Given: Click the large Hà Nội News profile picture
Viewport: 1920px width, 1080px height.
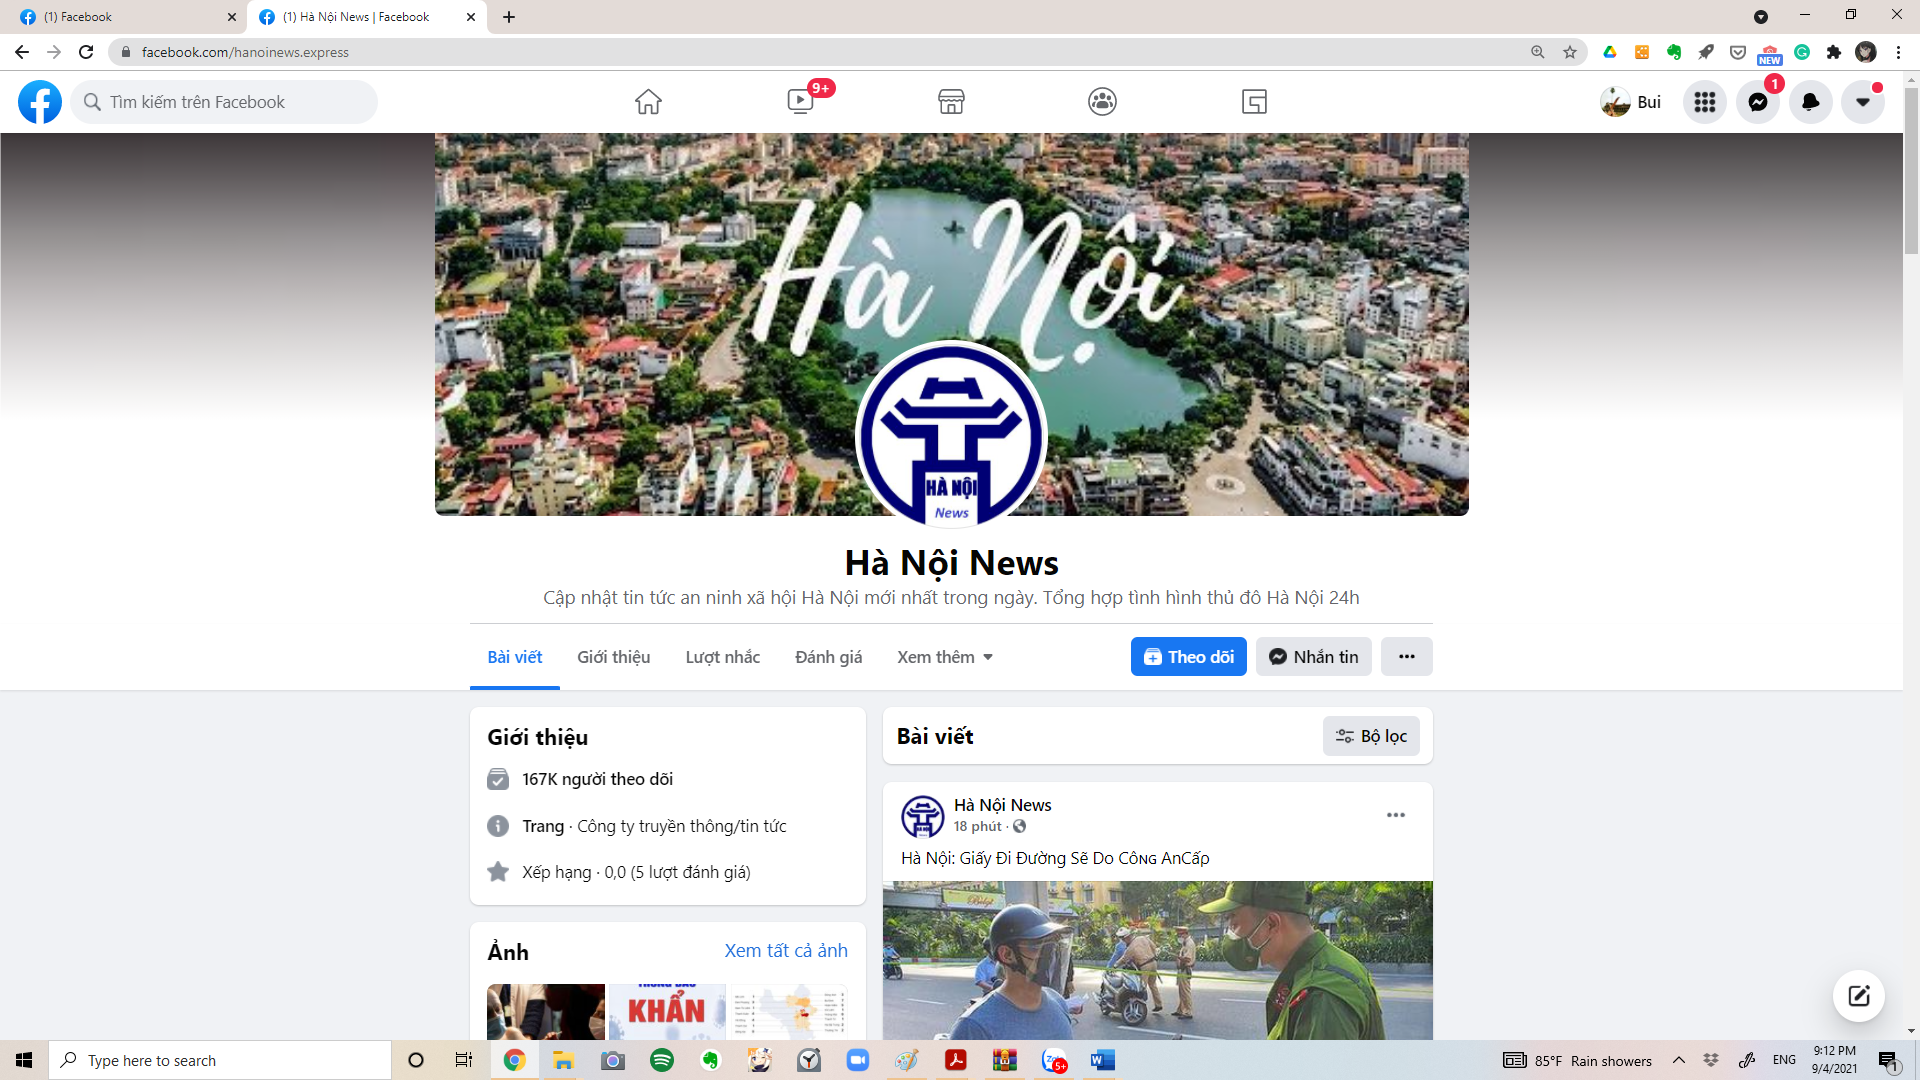Looking at the screenshot, I should click(951, 435).
